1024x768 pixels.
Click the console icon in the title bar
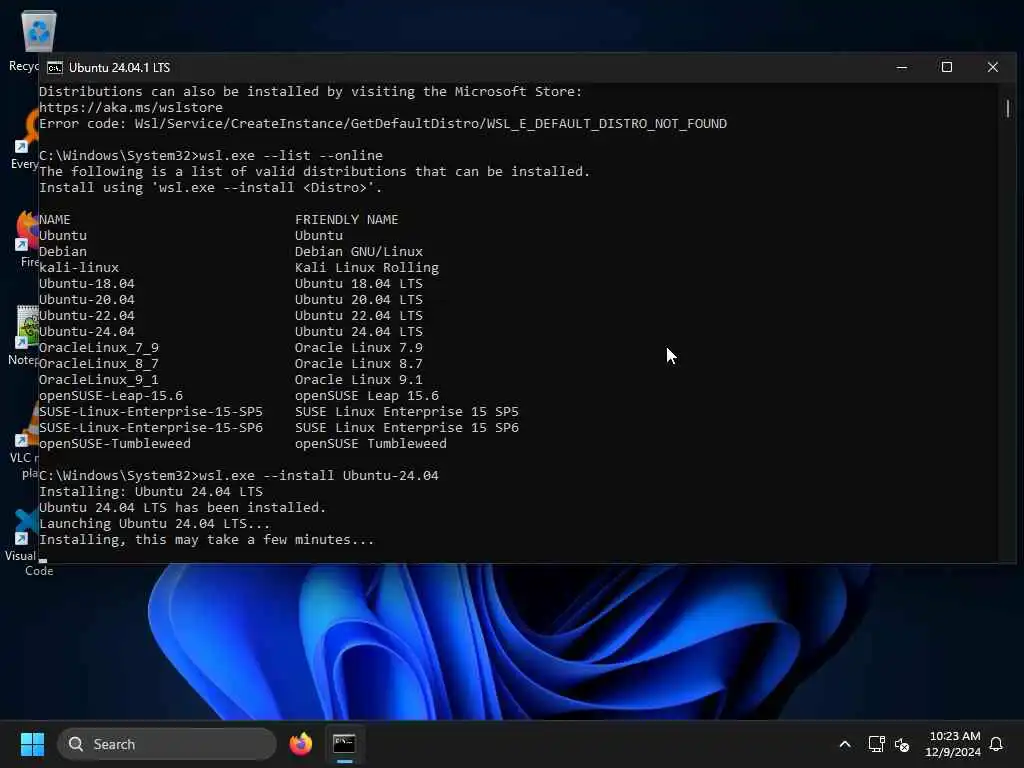click(x=55, y=67)
